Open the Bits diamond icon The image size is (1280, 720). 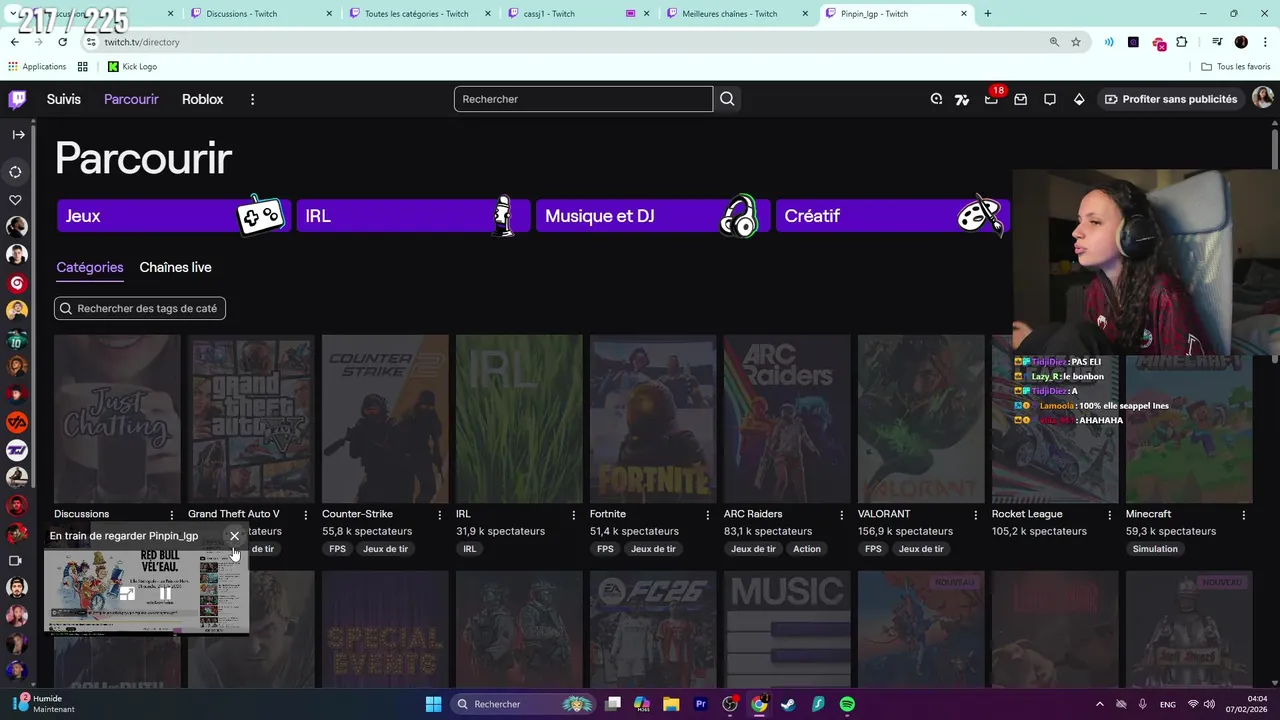click(x=1079, y=99)
